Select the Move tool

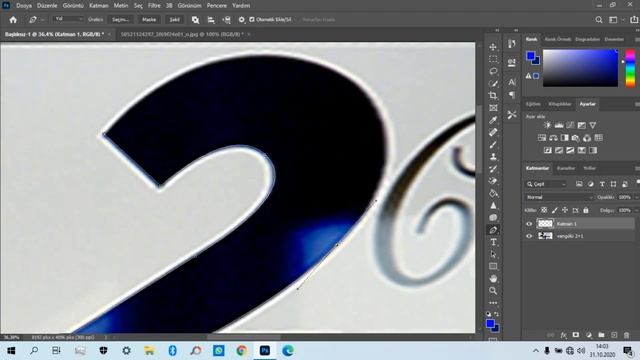[x=493, y=47]
